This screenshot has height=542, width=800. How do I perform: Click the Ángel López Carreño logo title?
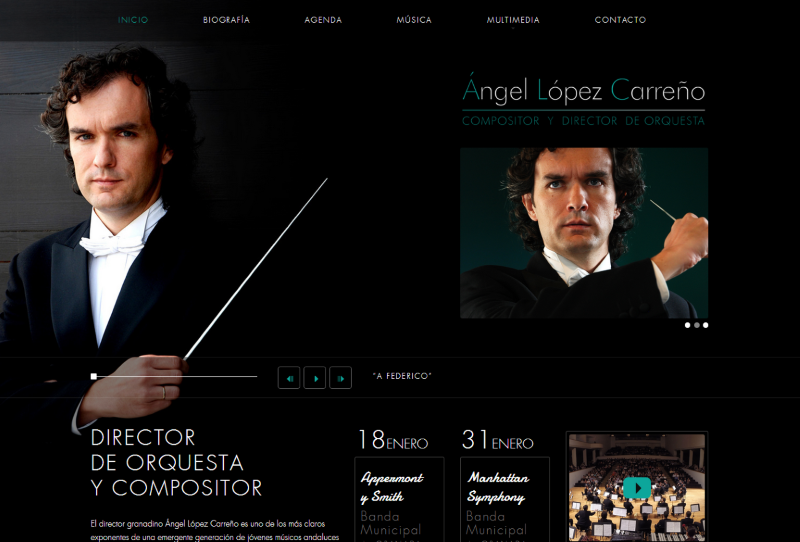[x=584, y=89]
